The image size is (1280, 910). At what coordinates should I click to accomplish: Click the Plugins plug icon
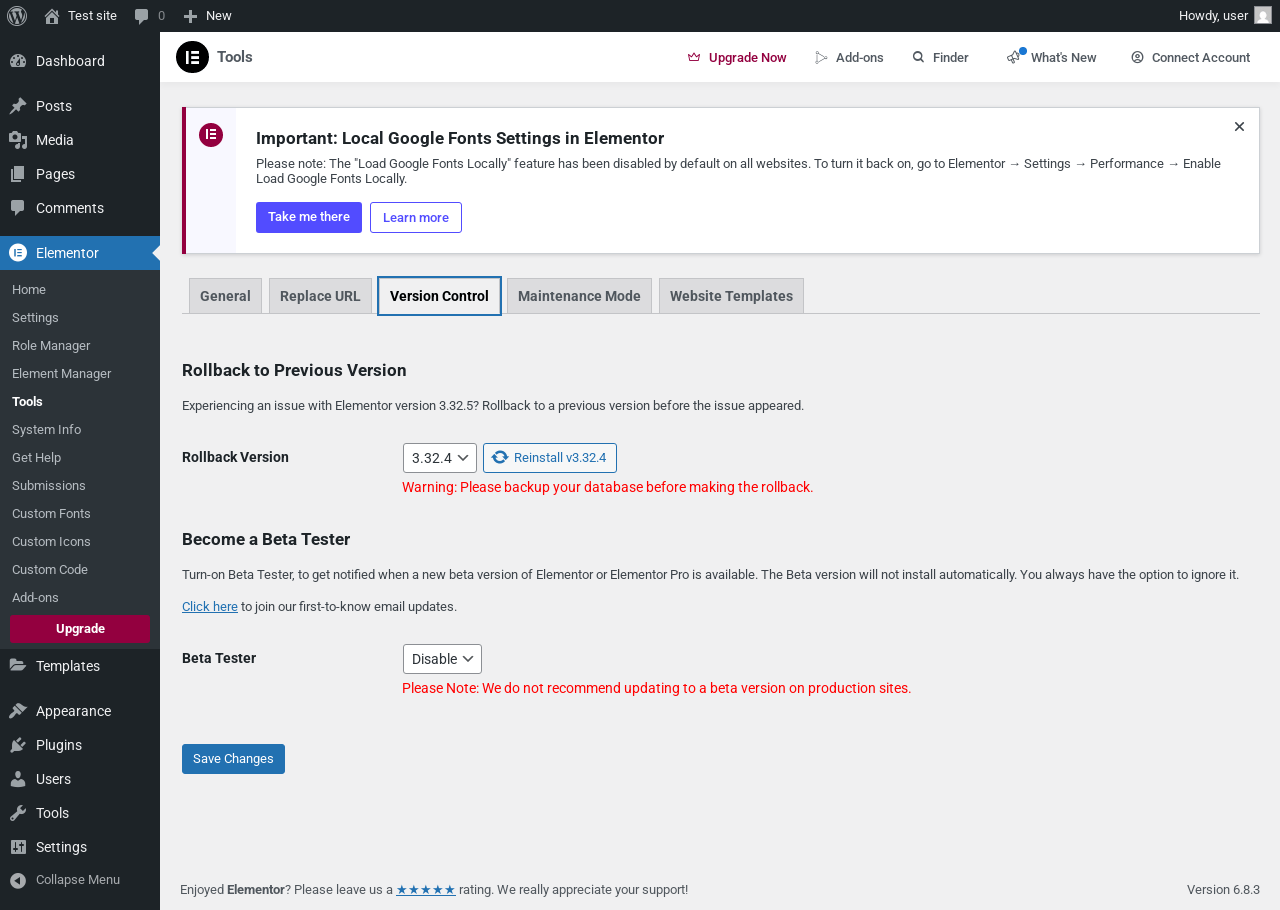click(x=18, y=745)
